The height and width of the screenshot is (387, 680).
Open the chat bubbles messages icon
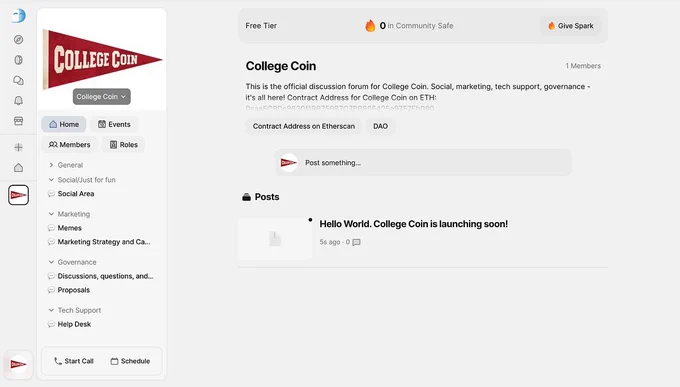pos(18,80)
